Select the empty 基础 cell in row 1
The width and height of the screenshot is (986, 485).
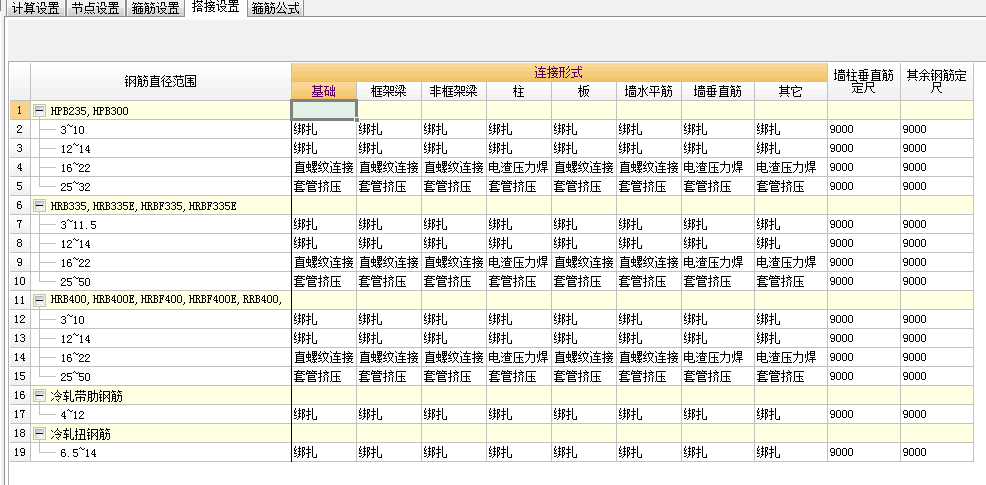(x=324, y=110)
